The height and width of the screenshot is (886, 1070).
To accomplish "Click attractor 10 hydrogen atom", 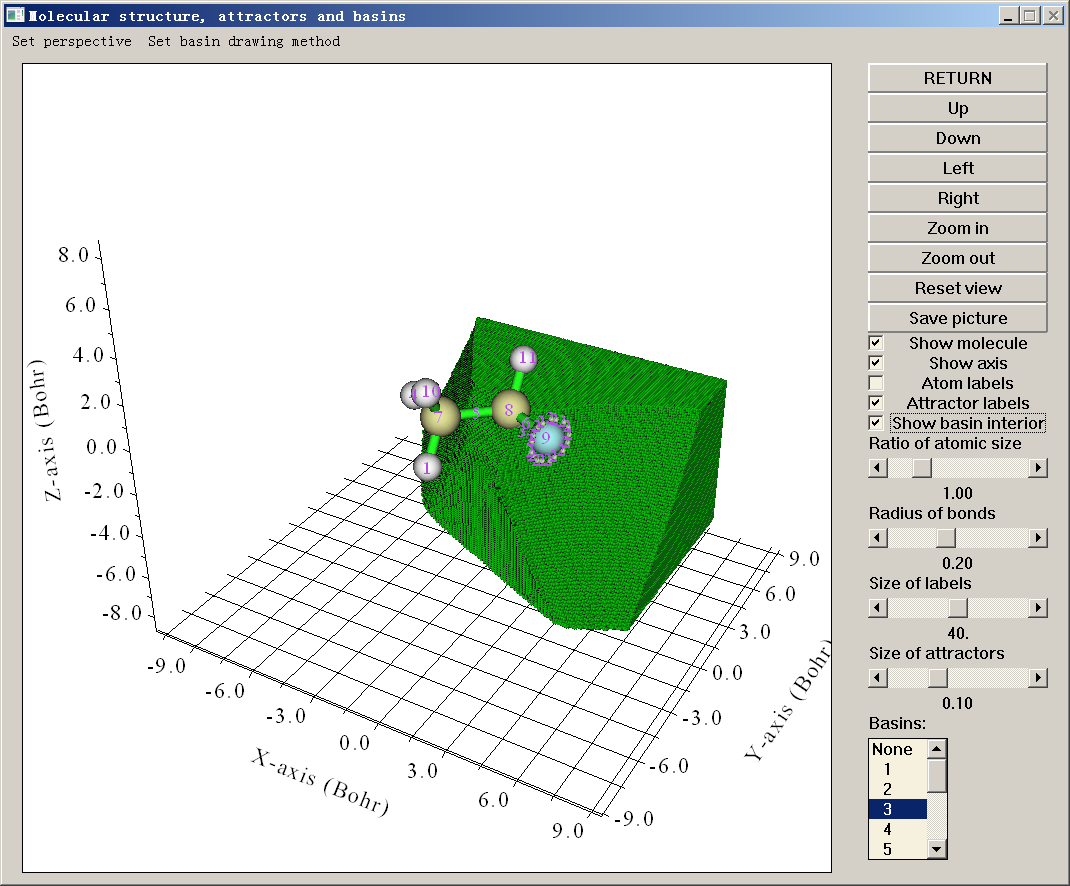I will click(x=427, y=392).
